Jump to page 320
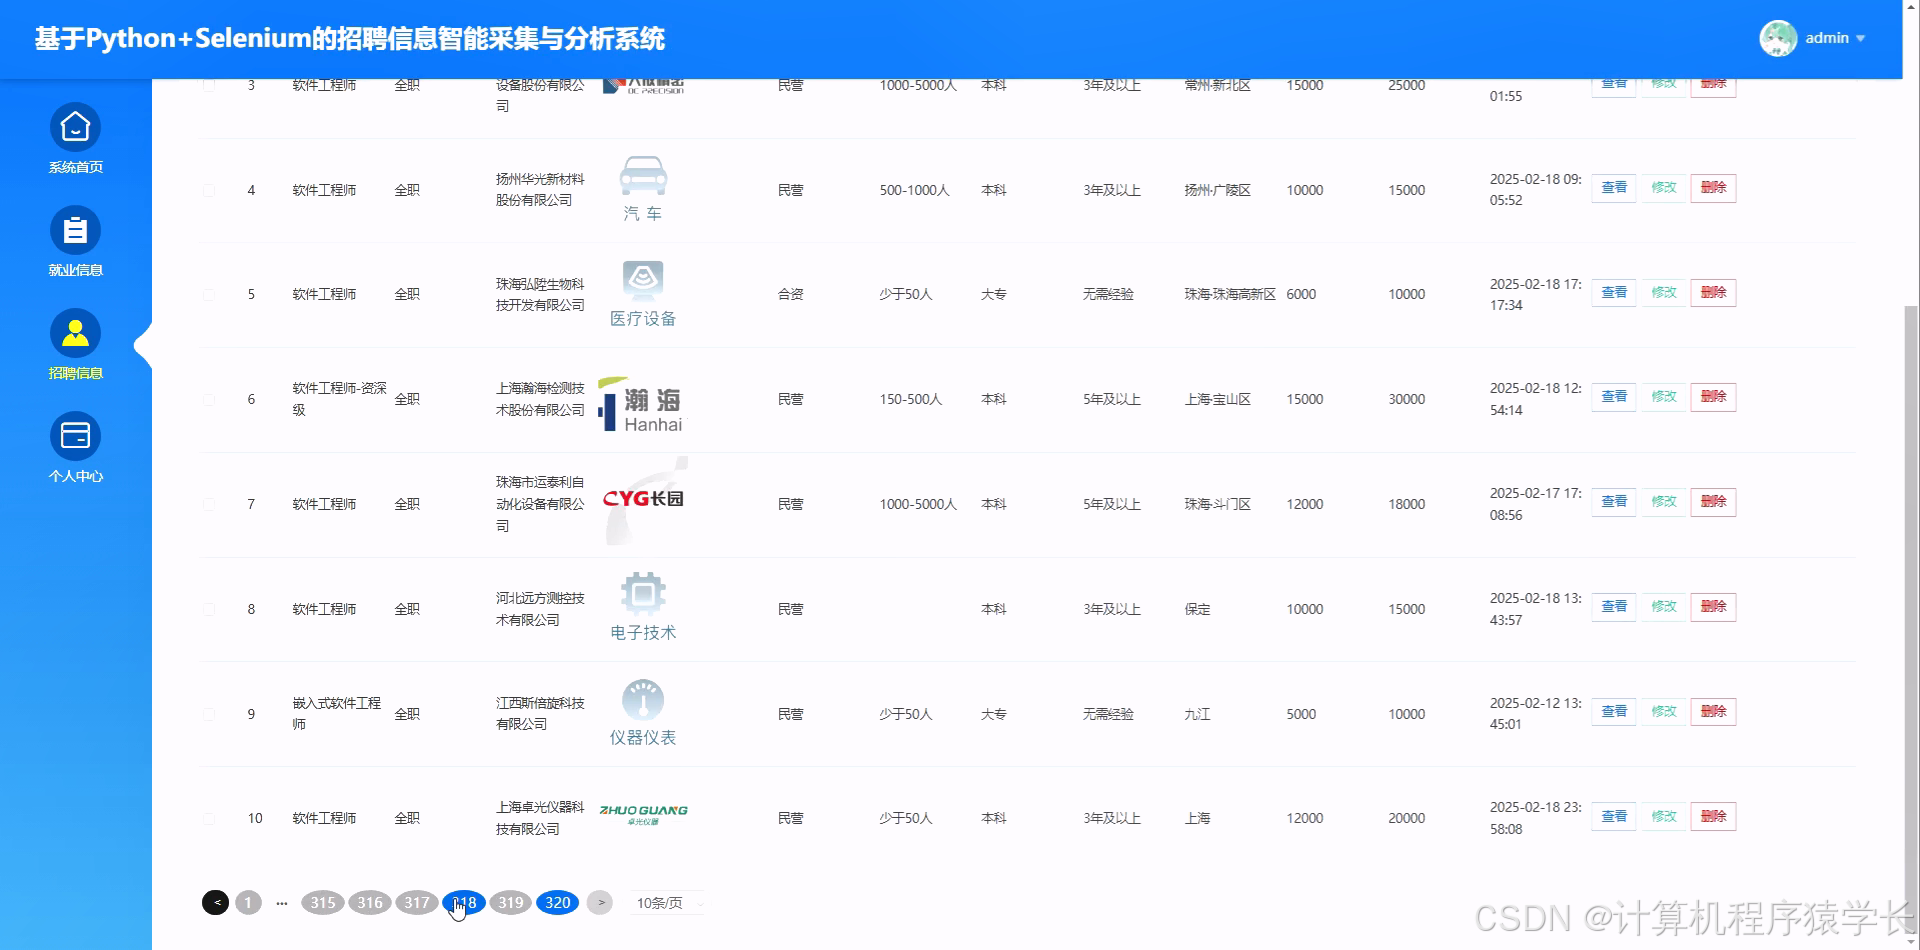The image size is (1920, 950). pos(557,902)
